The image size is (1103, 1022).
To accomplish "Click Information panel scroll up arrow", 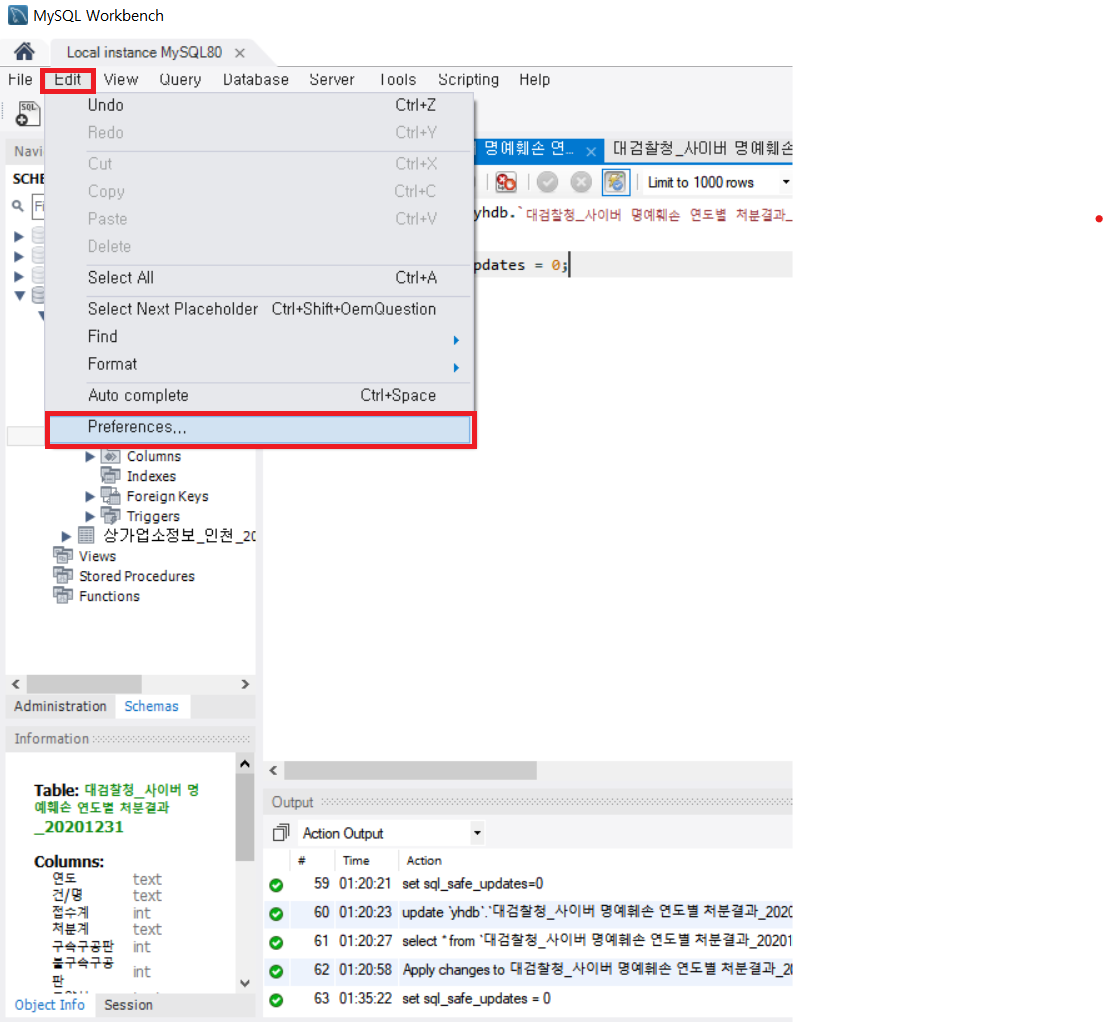I will [x=245, y=763].
